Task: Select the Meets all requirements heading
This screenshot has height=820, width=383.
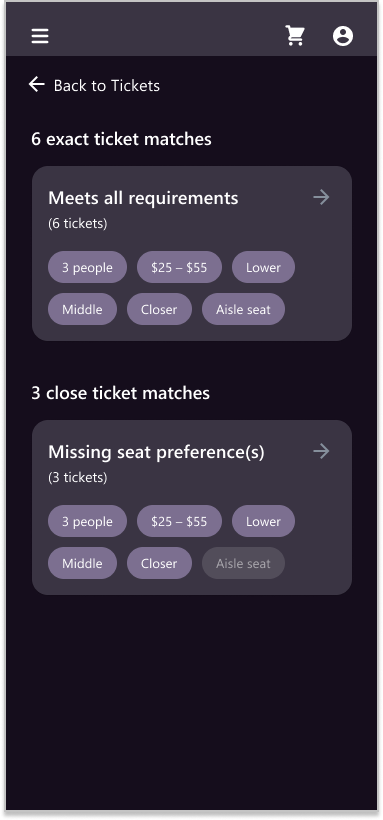Action: 143,198
